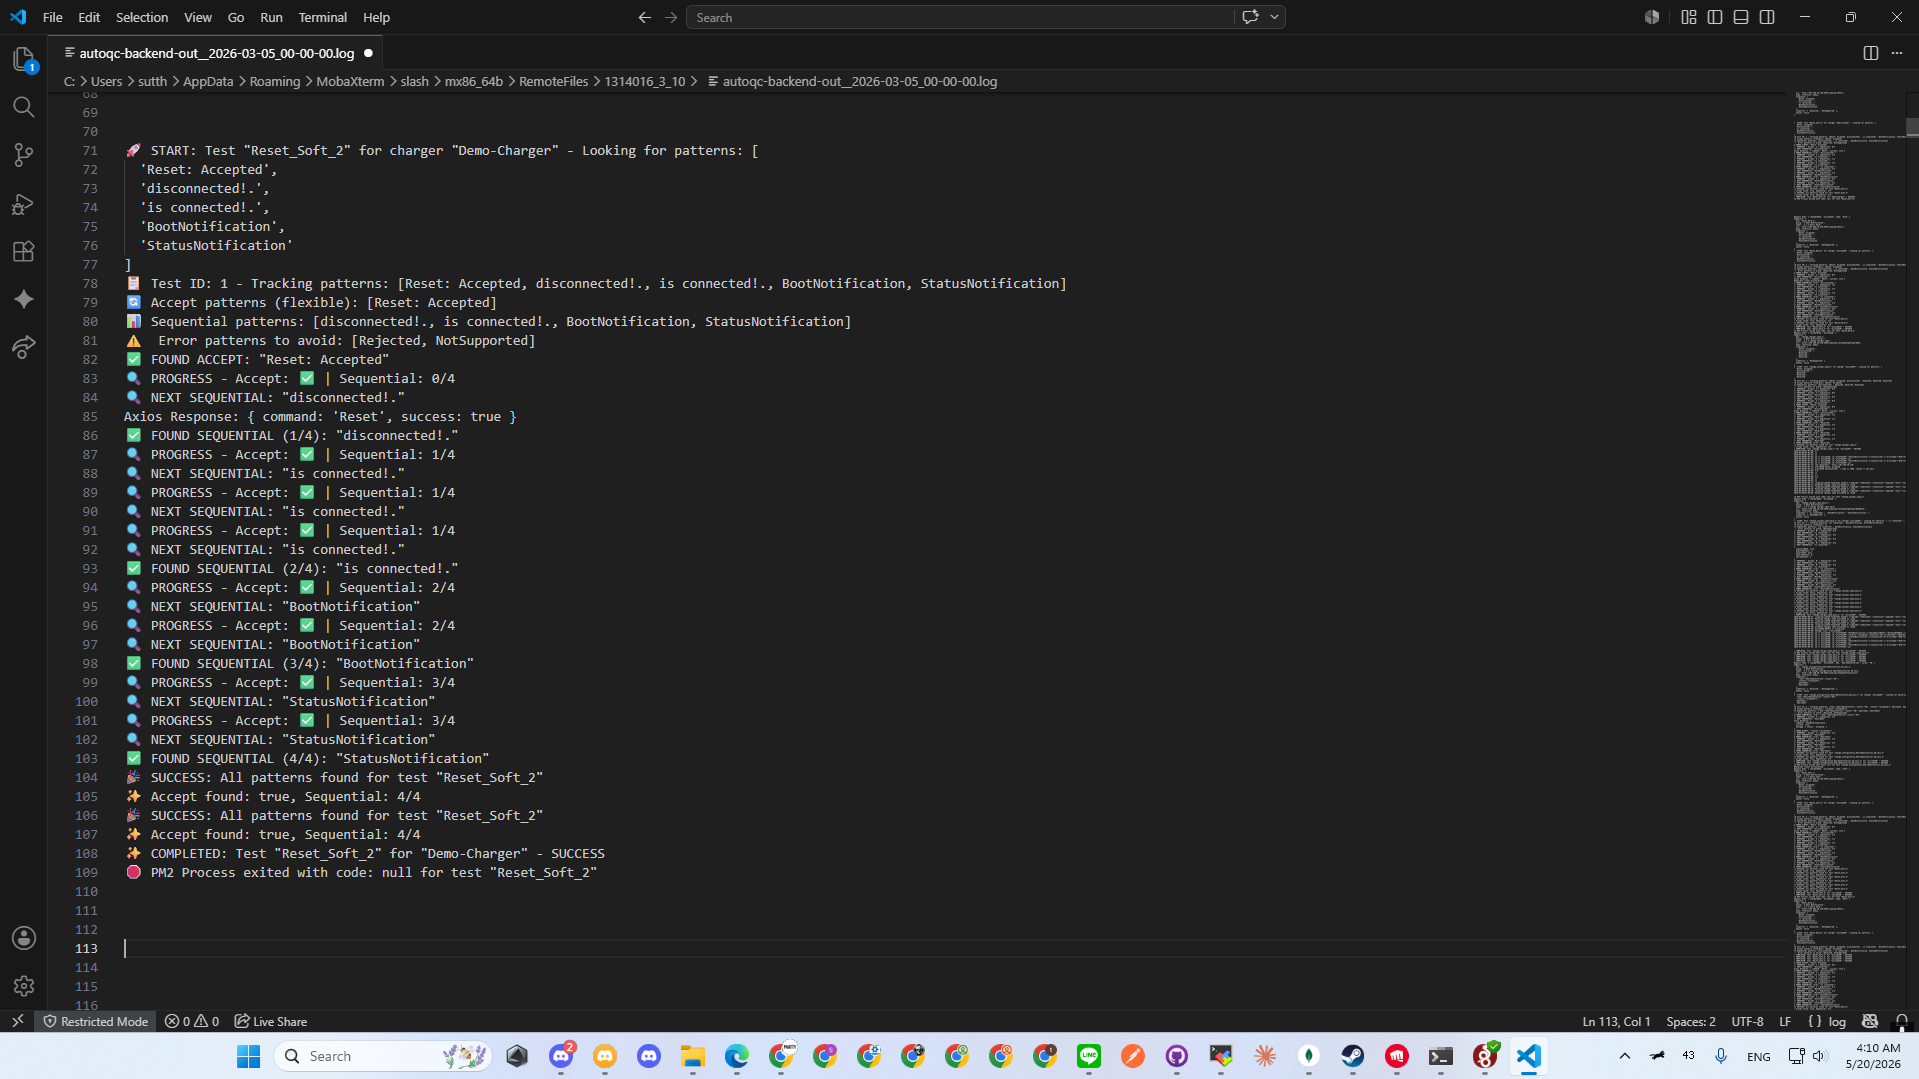Toggle the bottom Panel visibility
The image size is (1919, 1079).
point(1741,17)
